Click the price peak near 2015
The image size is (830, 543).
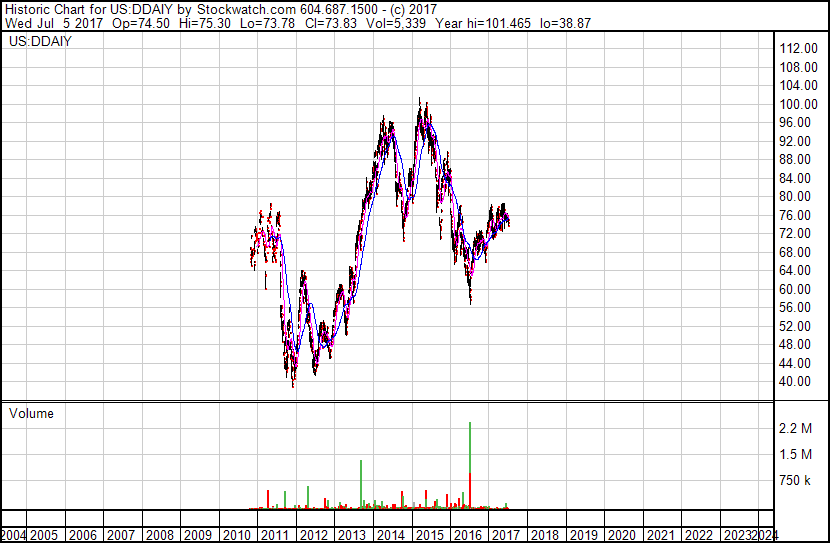click(420, 102)
